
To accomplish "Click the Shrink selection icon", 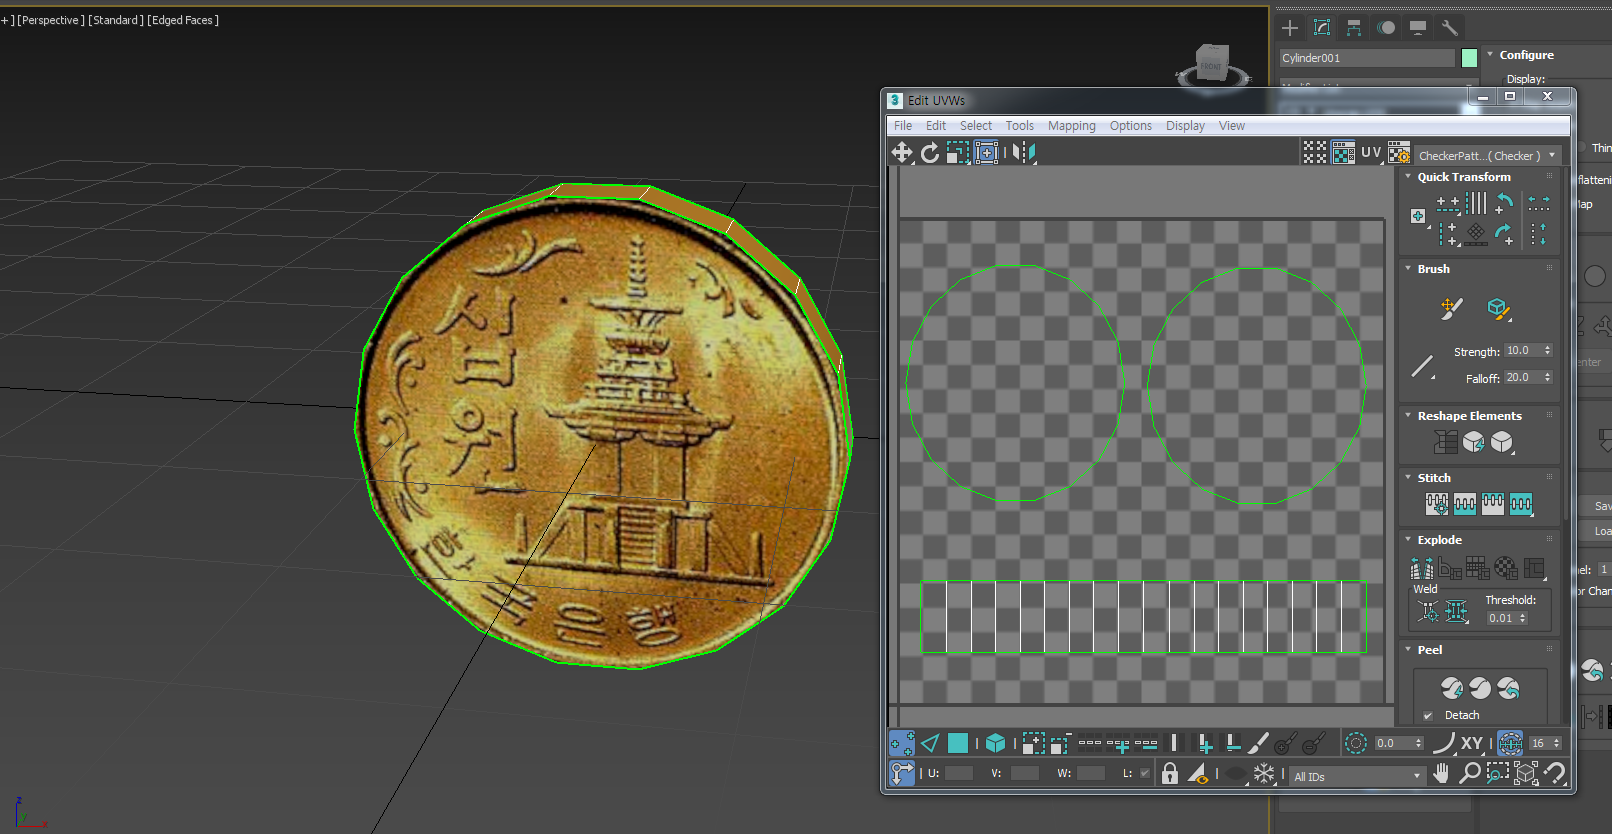I will pos(1061,743).
